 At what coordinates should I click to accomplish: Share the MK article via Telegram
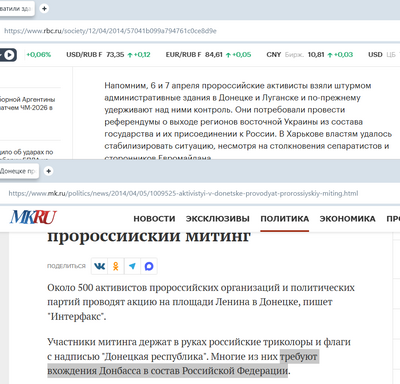132,266
